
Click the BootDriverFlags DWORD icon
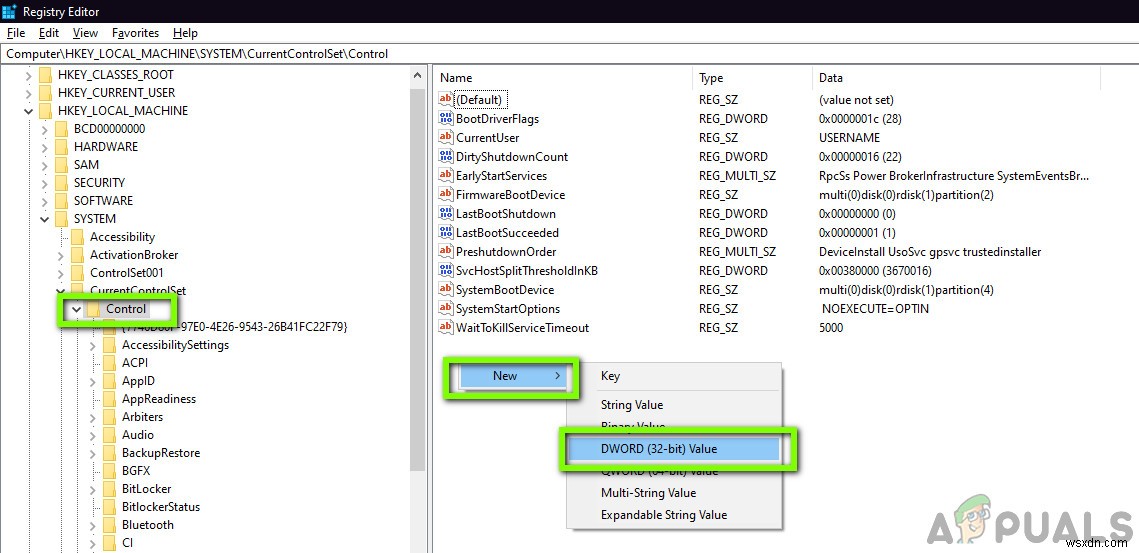[x=446, y=118]
